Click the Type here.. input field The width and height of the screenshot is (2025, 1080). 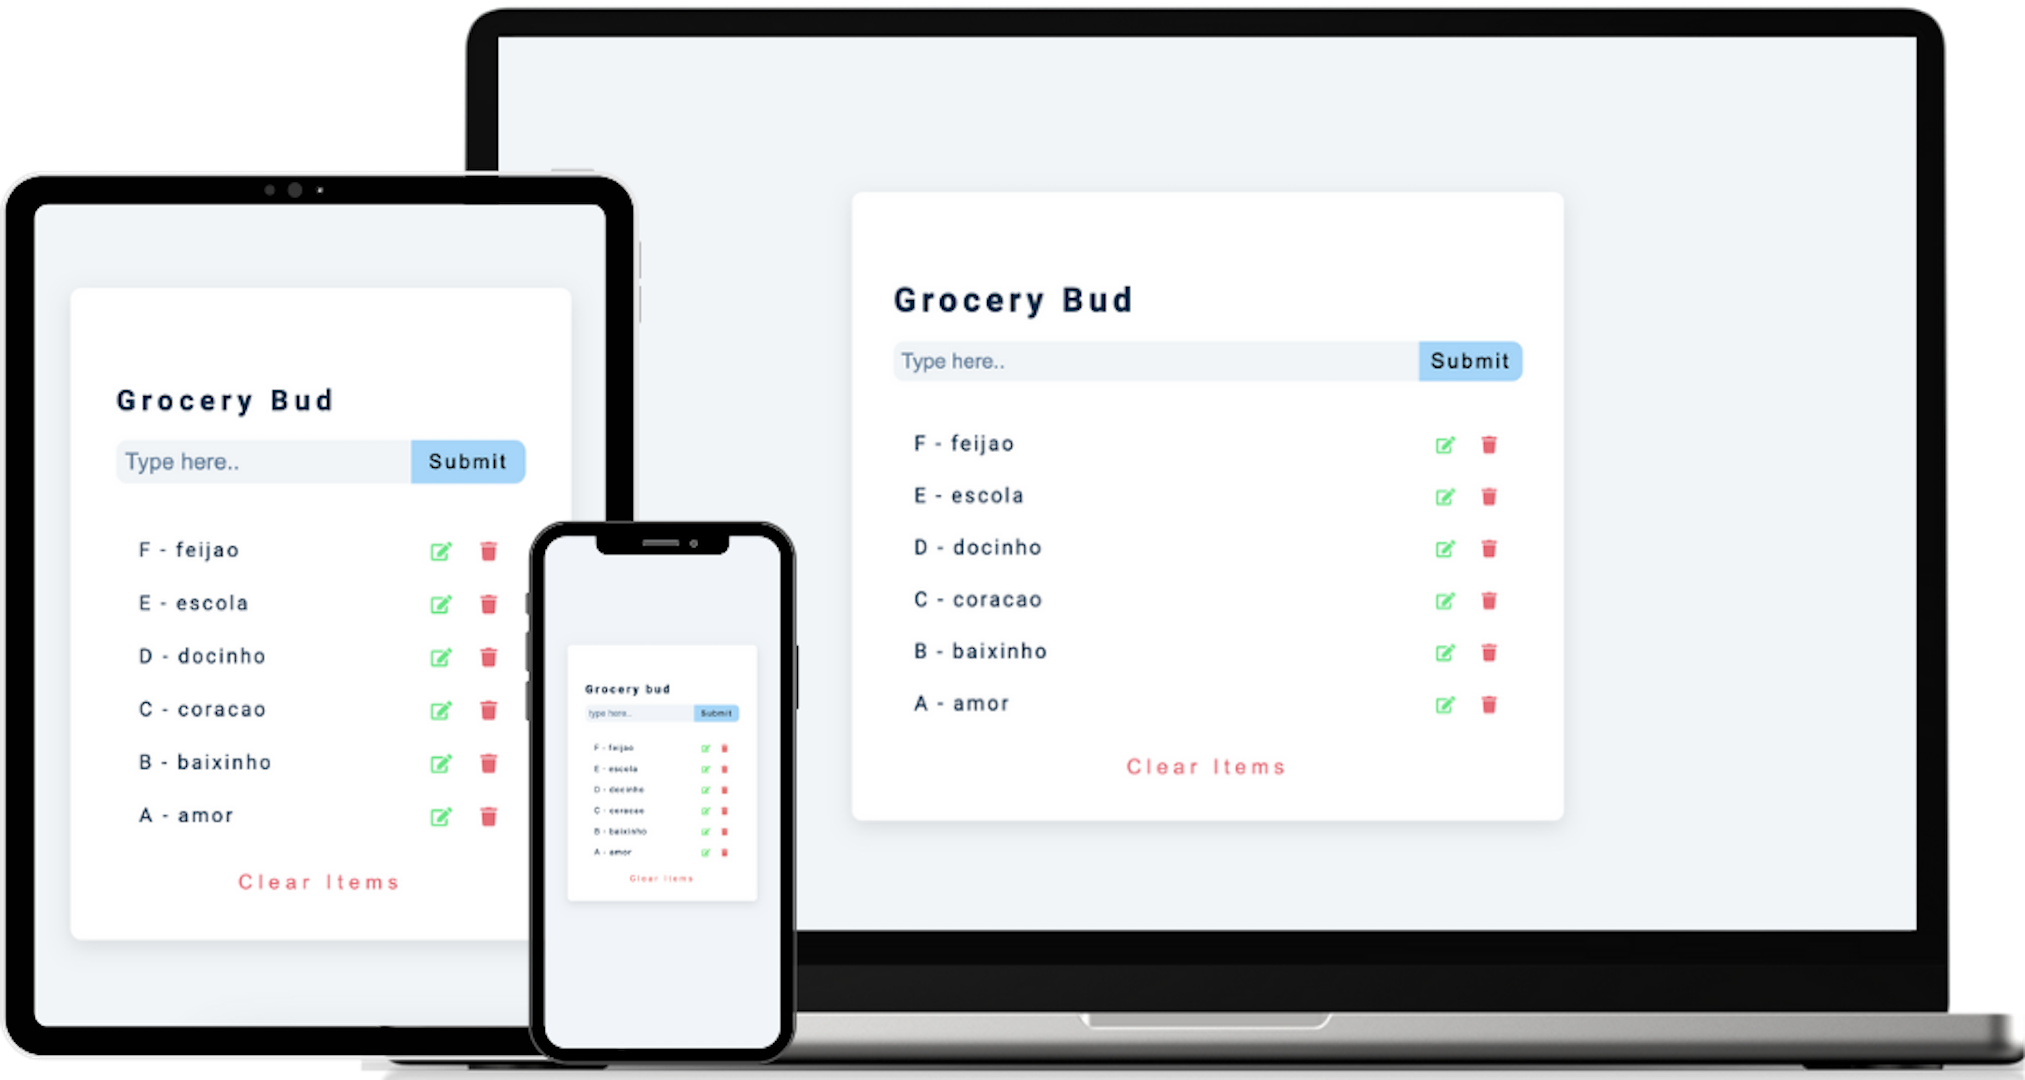pos(1152,359)
